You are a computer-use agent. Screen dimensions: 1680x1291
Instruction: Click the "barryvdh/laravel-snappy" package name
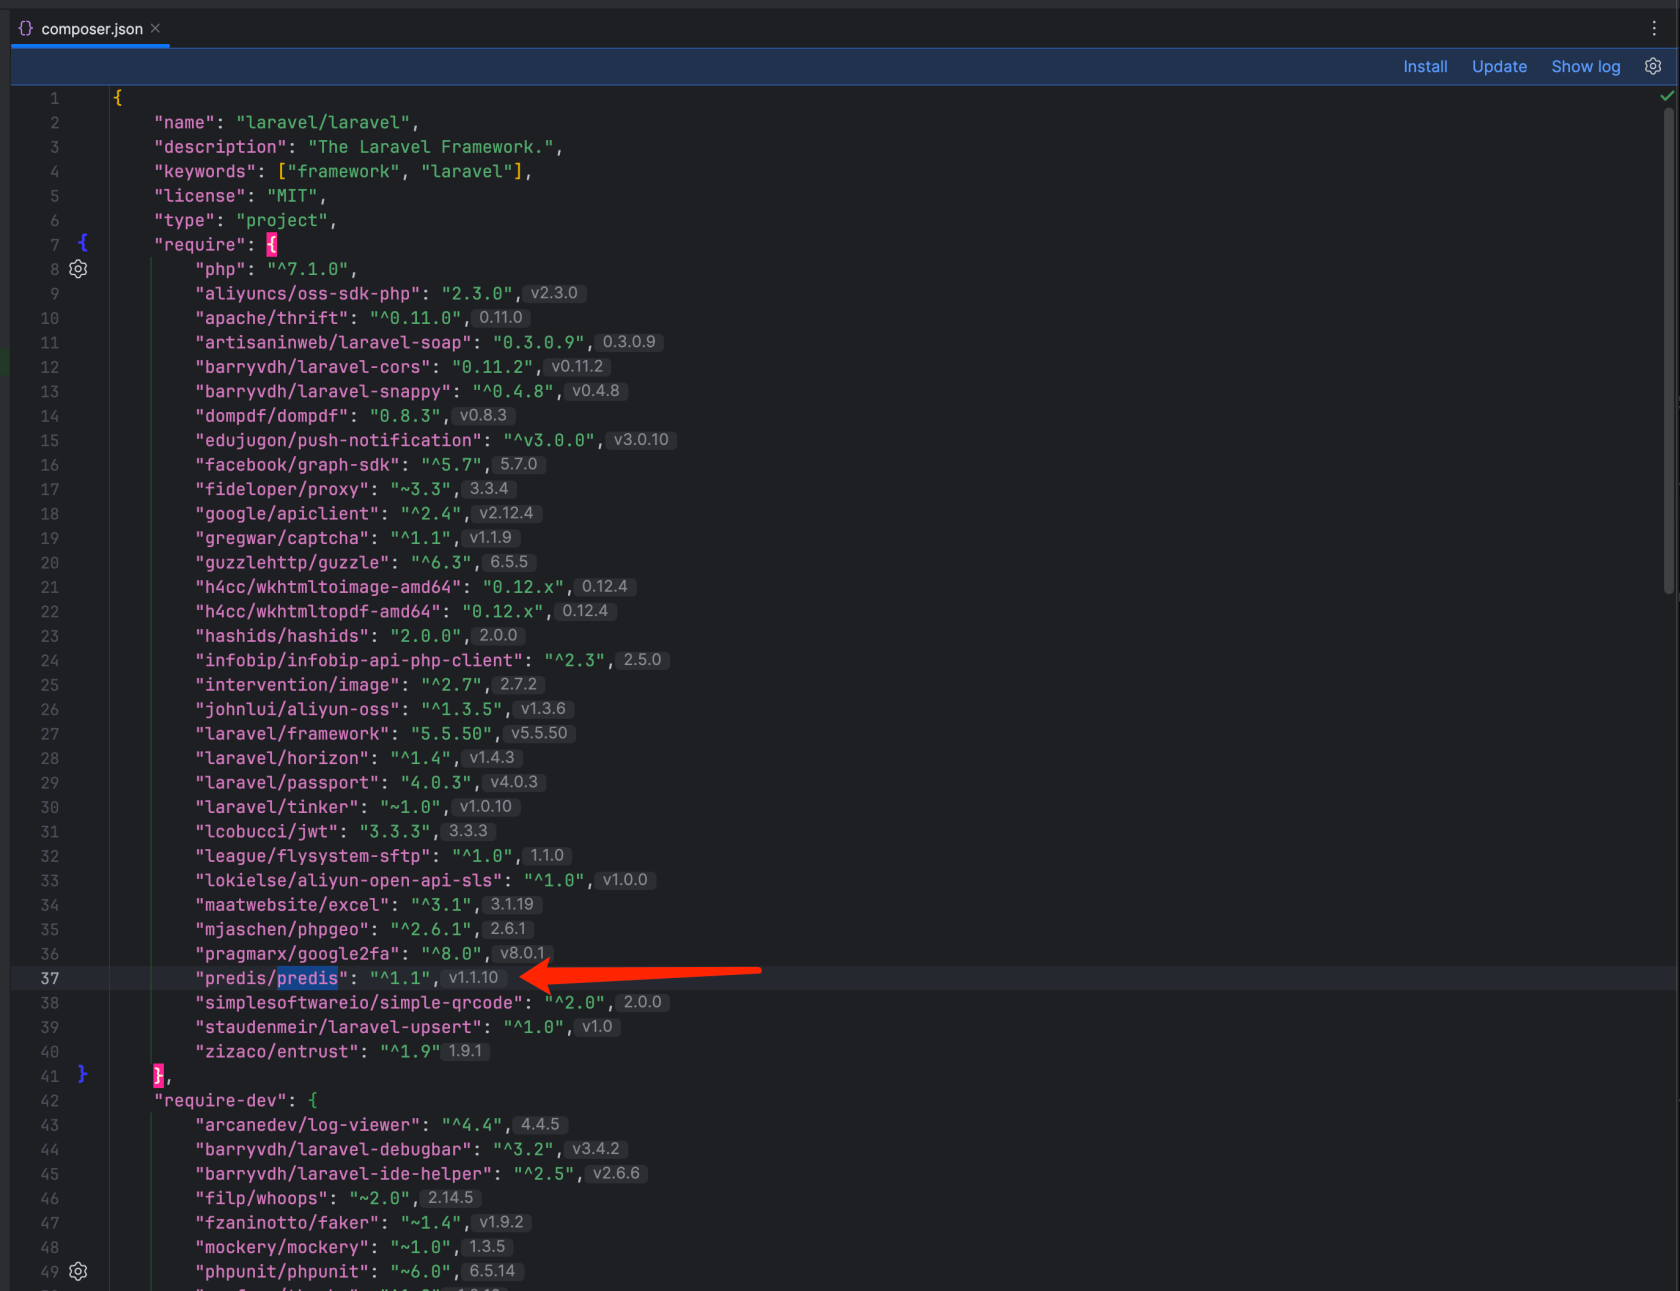click(323, 391)
